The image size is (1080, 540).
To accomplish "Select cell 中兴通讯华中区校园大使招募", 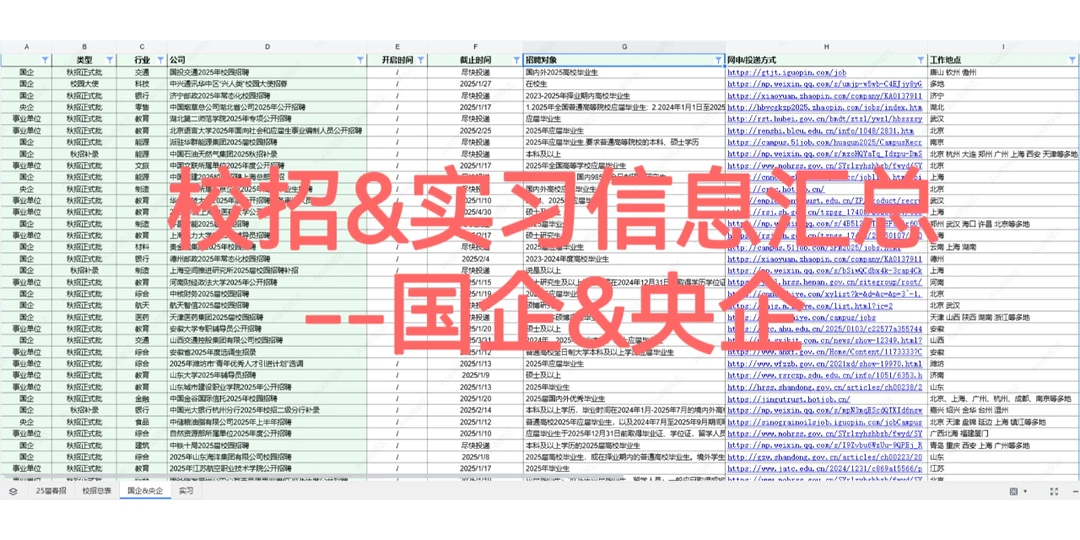I will 267,83.
